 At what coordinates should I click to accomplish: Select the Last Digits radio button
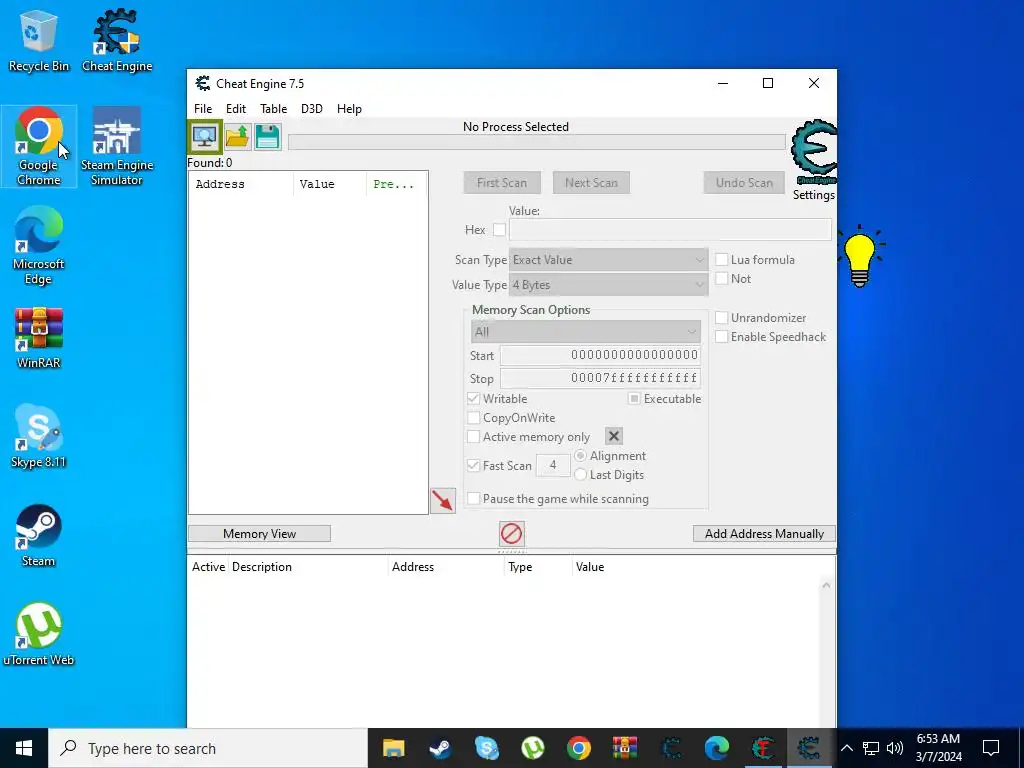580,475
